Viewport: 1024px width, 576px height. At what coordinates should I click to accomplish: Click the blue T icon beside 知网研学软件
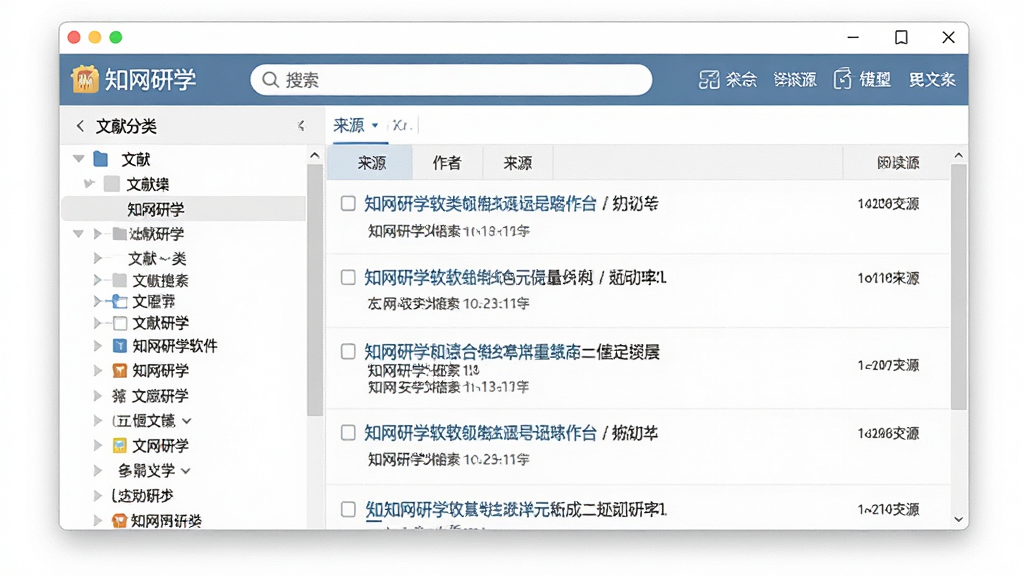(x=120, y=345)
